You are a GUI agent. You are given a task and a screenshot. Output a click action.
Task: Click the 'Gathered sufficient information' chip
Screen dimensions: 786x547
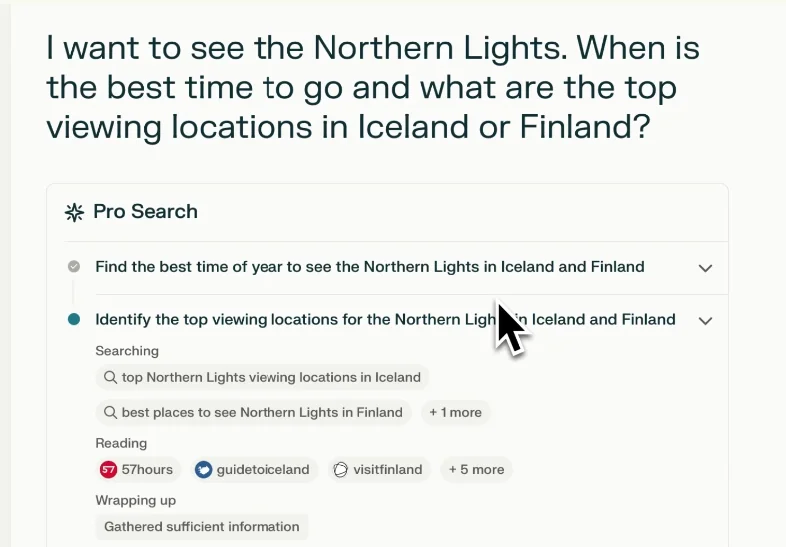[x=202, y=527]
